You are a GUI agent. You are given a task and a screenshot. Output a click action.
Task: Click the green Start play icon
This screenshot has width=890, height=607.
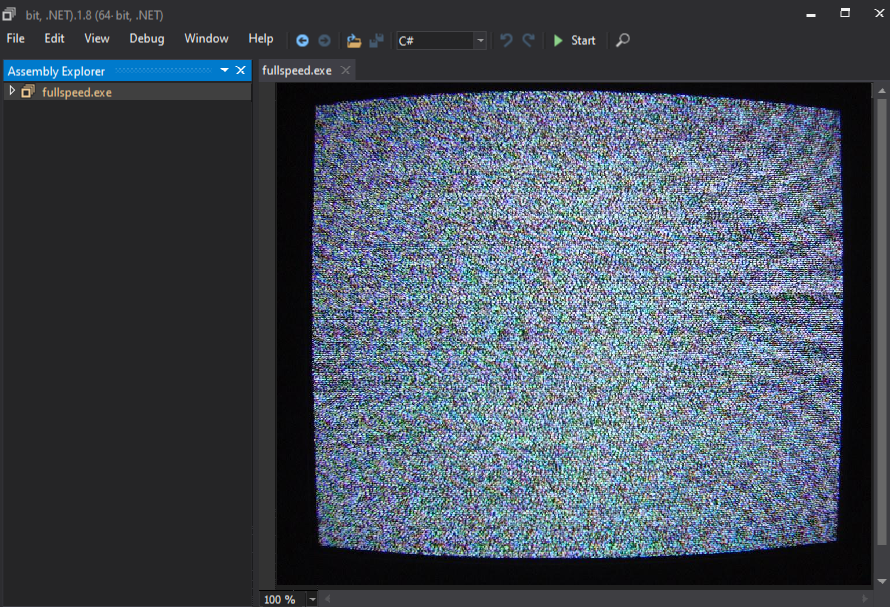pyautogui.click(x=558, y=40)
